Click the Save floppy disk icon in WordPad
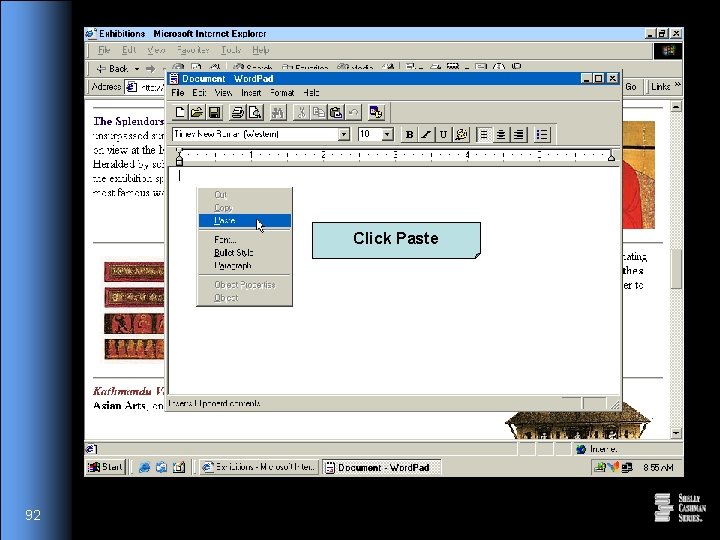Viewport: 720px width, 540px height. tap(214, 112)
